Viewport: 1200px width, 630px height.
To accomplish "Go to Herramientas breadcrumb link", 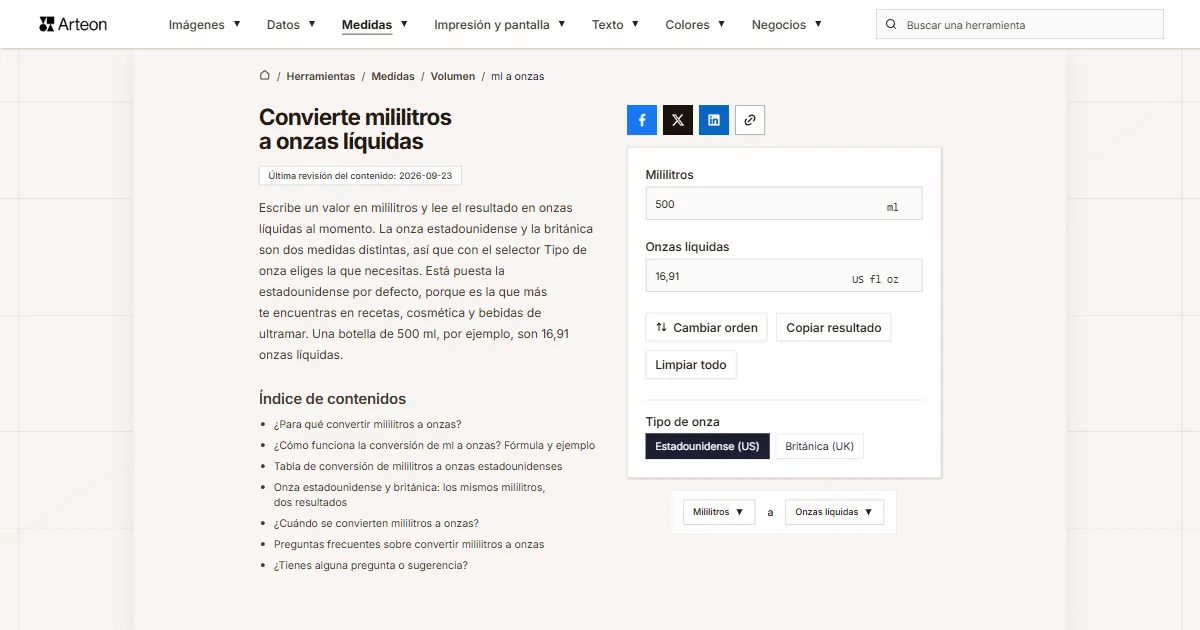I will (x=321, y=76).
